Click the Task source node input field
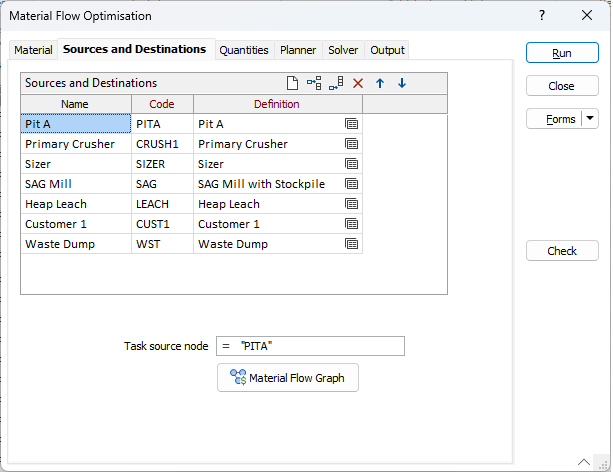Viewport: 613px width, 472px height. click(x=320, y=346)
